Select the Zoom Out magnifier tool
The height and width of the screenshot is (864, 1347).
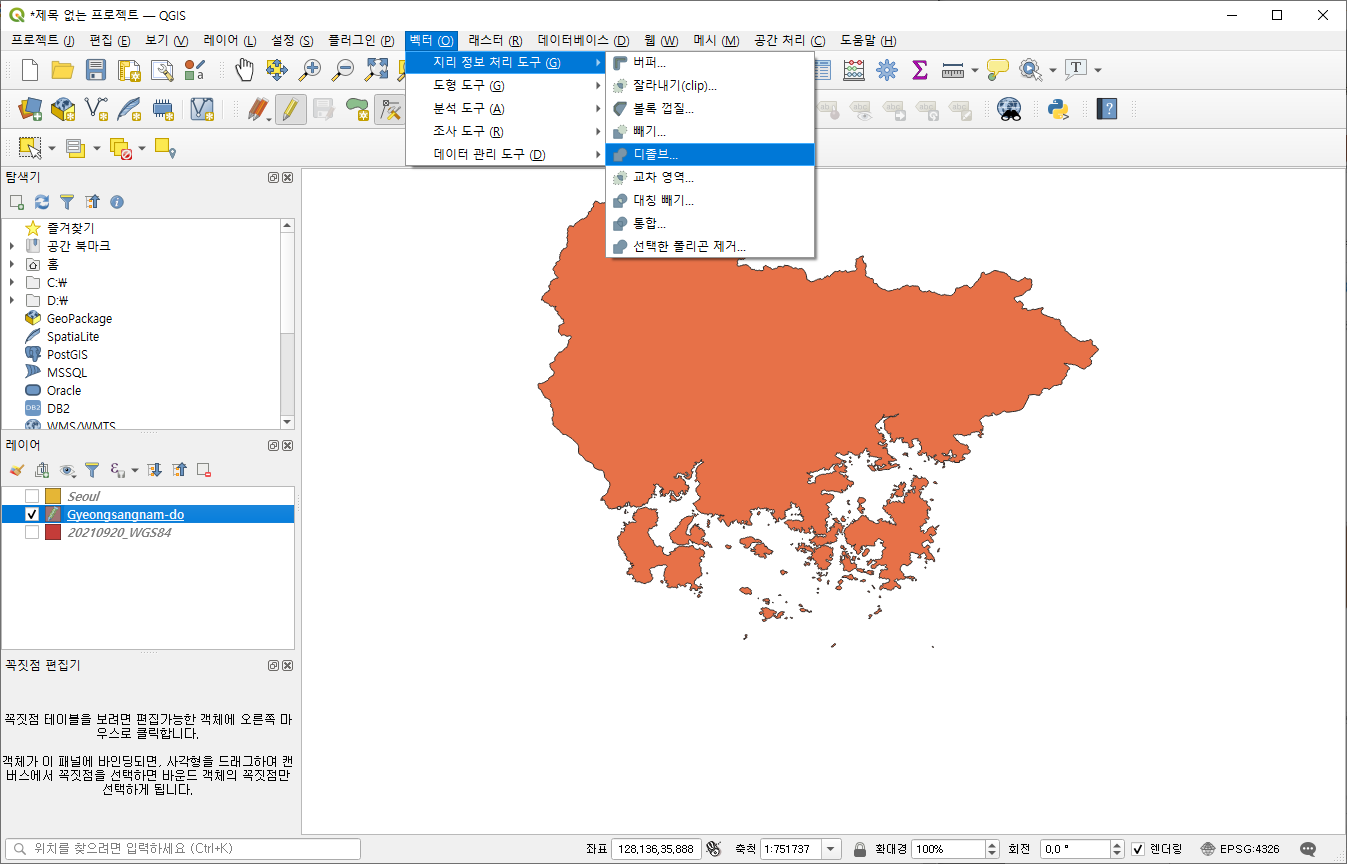pos(343,69)
